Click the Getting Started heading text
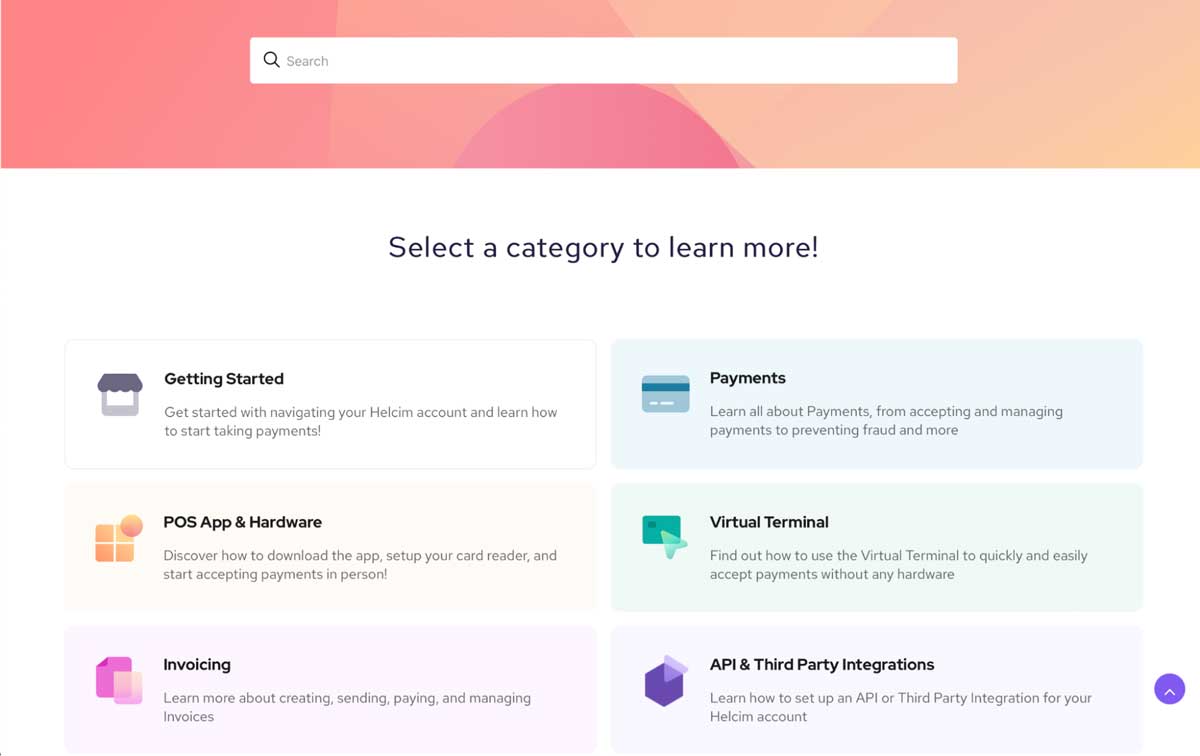The image size is (1200, 756). pyautogui.click(x=224, y=379)
